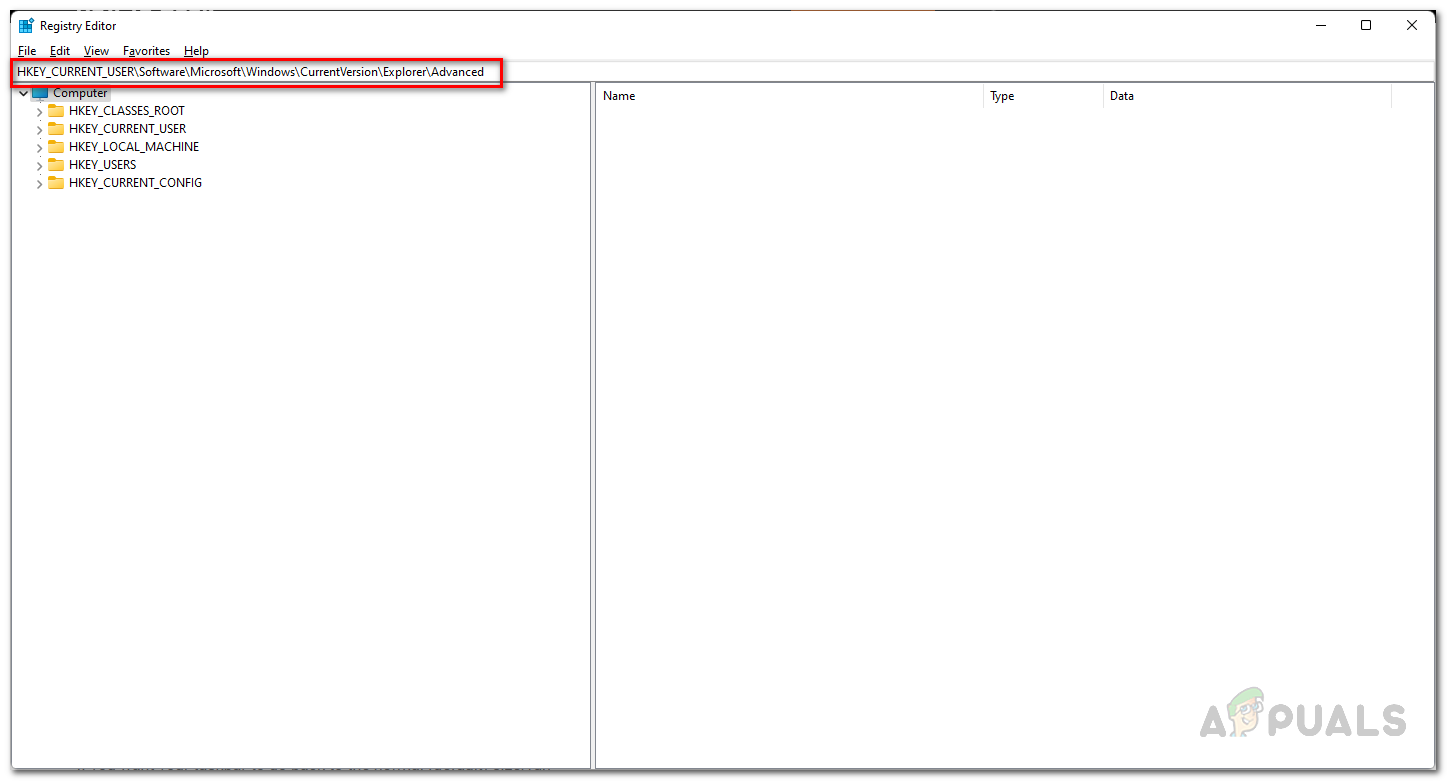Expand the HKEY_LOCAL_MACHINE key
Viewport: 1447px width, 781px height.
[40, 148]
